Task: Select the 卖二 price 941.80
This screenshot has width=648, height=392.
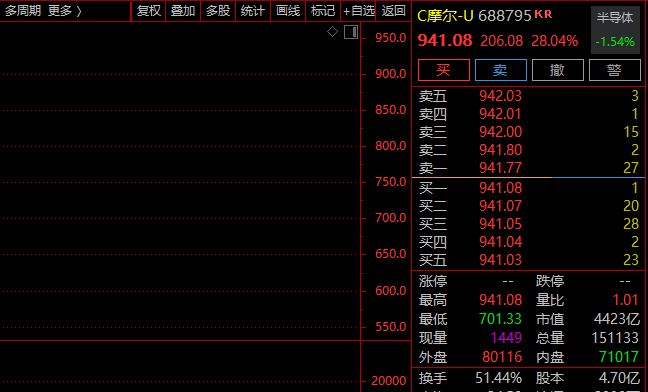Action: [500, 150]
